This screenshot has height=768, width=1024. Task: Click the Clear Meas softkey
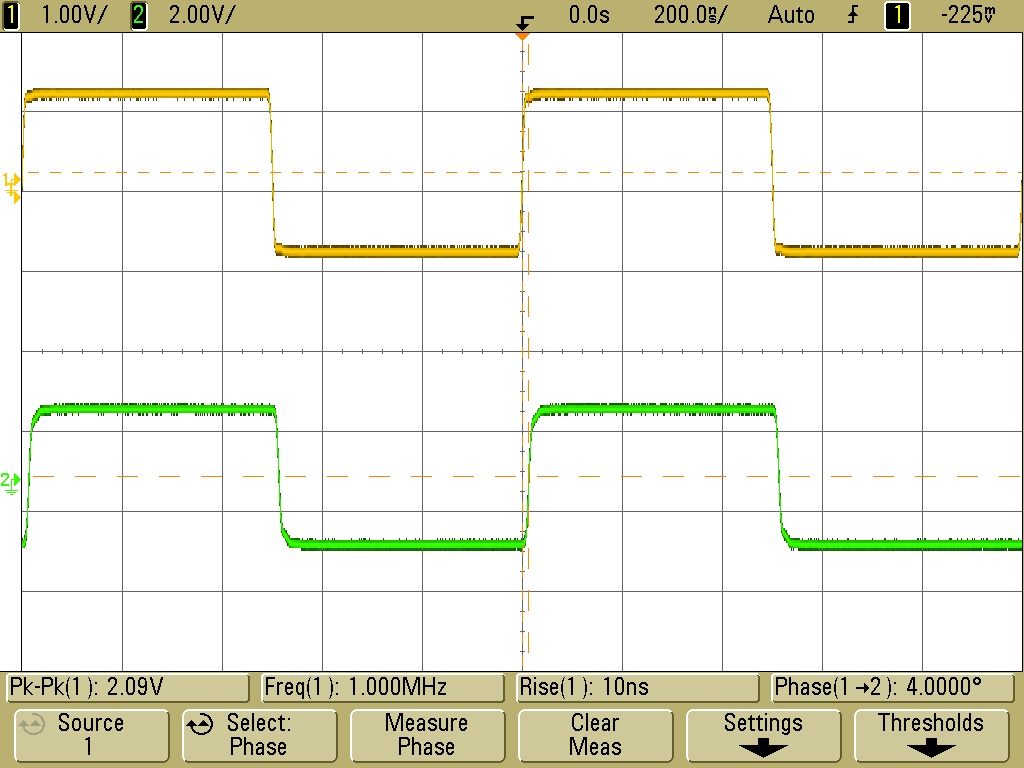[x=595, y=735]
